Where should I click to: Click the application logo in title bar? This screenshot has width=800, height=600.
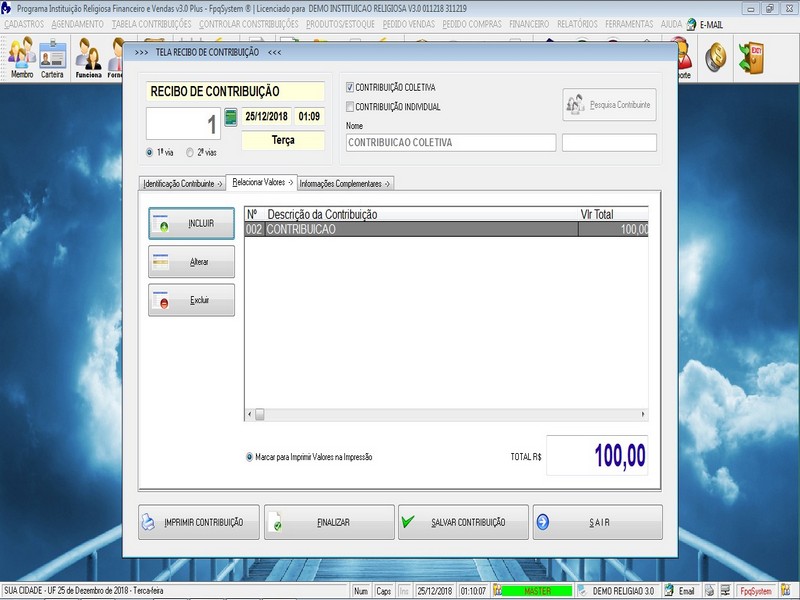tap(6, 8)
